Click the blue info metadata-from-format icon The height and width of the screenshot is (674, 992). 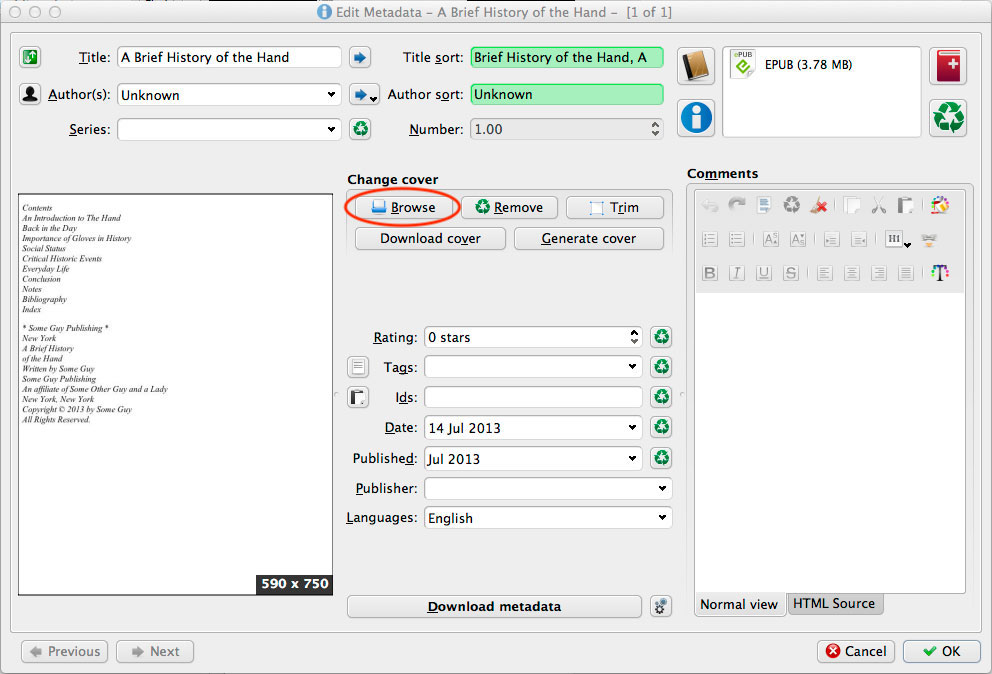[697, 117]
